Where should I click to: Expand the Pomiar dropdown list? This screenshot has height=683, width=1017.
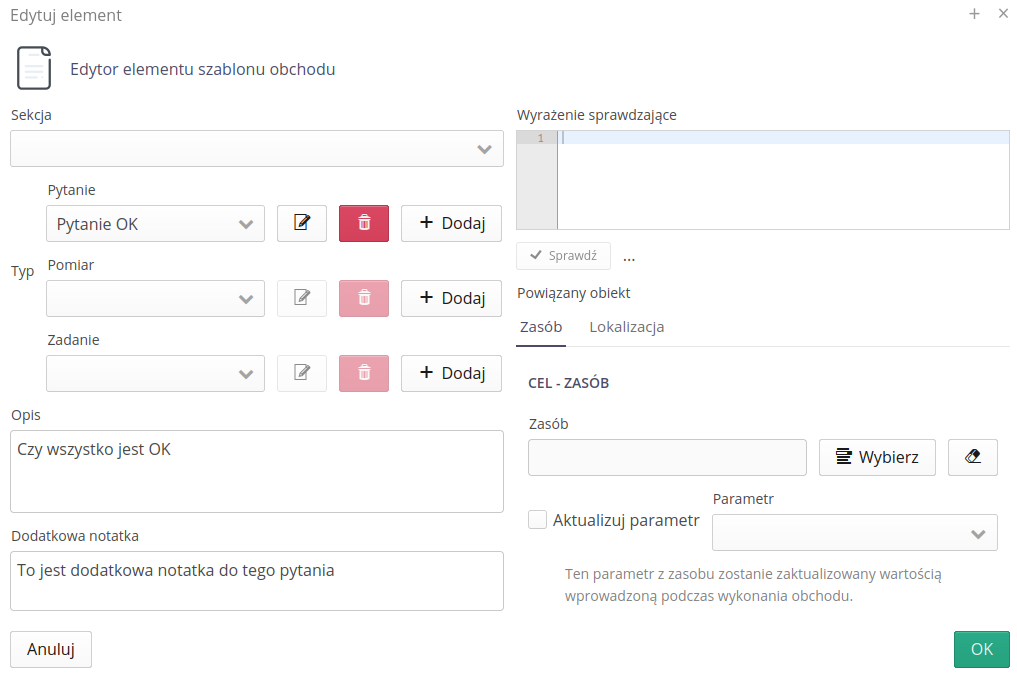click(155, 298)
